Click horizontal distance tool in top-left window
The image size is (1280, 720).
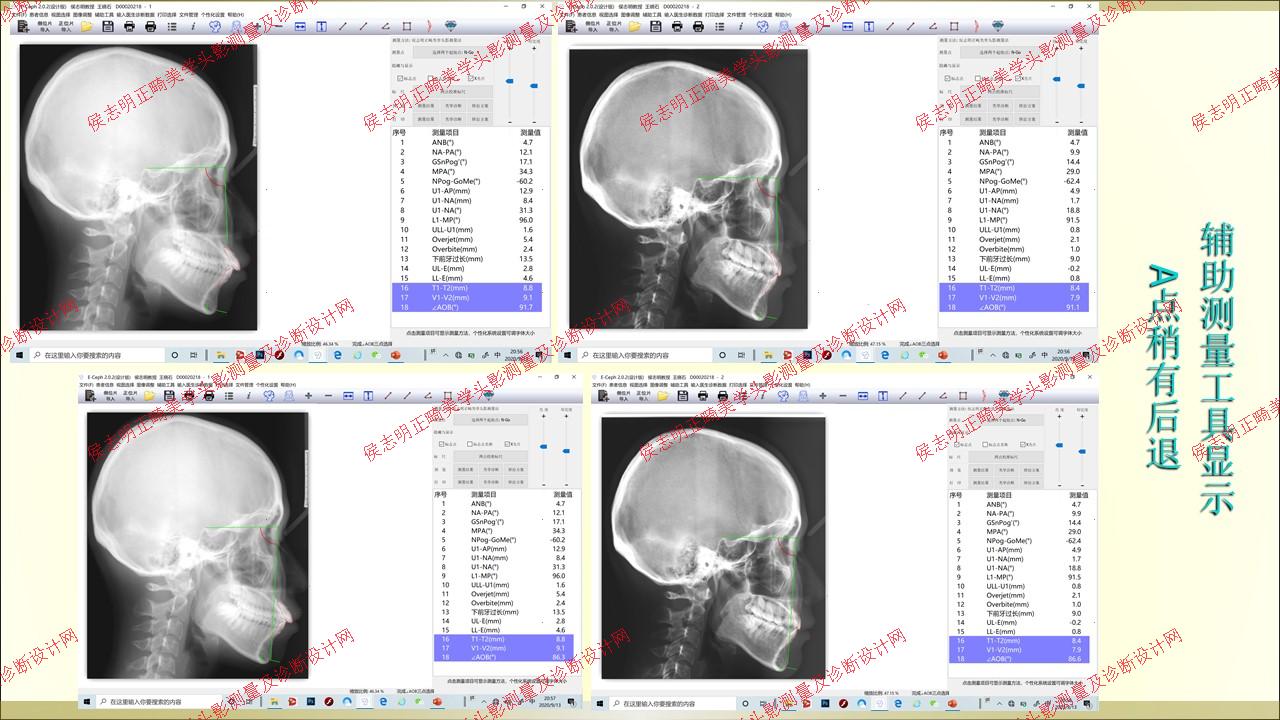[300, 26]
